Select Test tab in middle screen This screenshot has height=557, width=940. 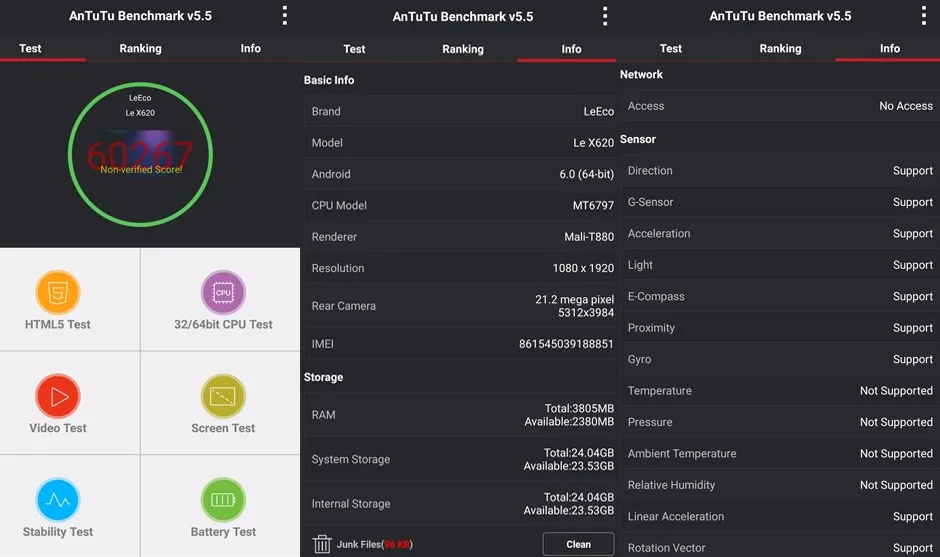coord(354,49)
